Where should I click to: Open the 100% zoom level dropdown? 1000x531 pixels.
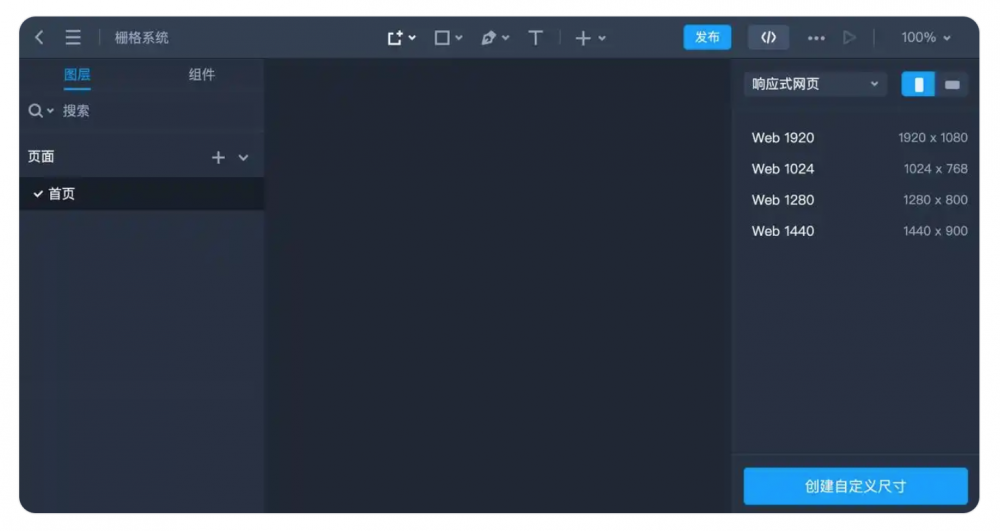pyautogui.click(x=925, y=38)
